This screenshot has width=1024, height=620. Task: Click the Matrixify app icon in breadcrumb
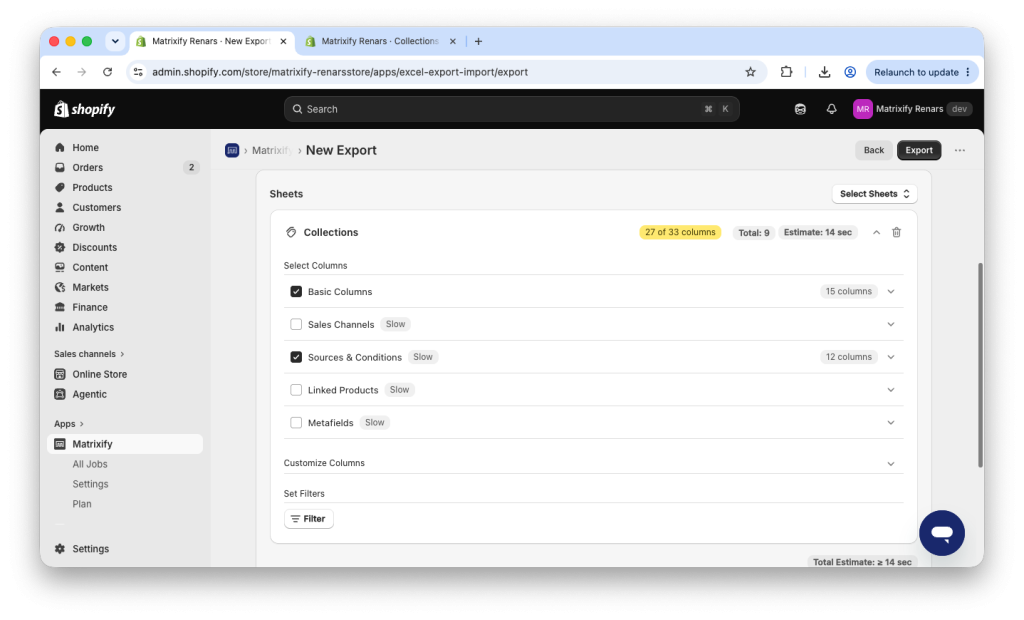coord(232,150)
